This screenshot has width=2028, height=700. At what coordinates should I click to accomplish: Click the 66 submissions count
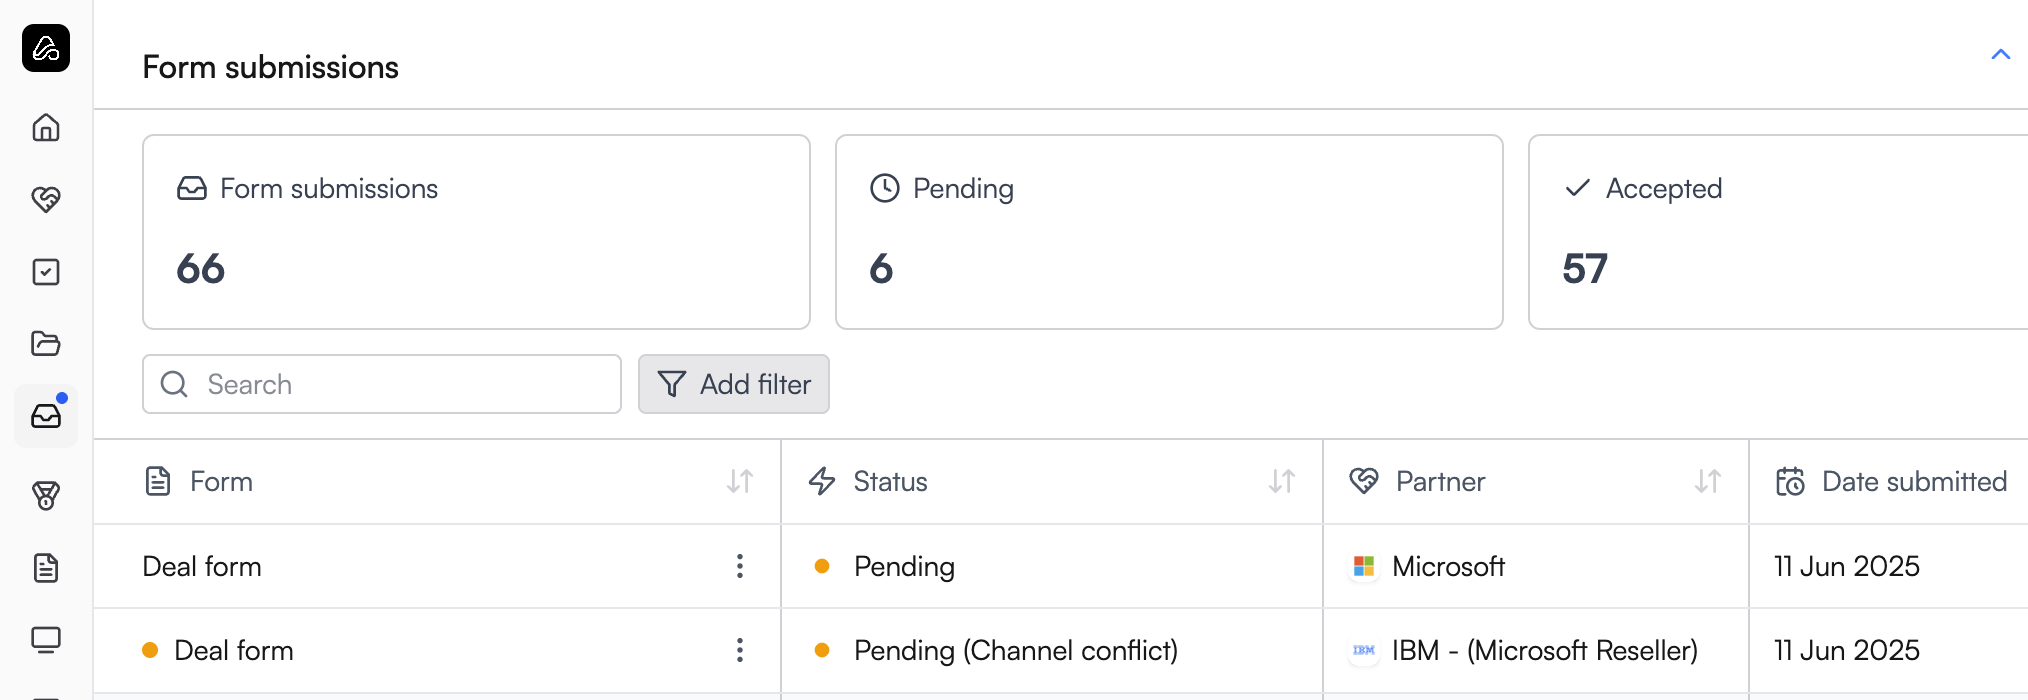[201, 269]
